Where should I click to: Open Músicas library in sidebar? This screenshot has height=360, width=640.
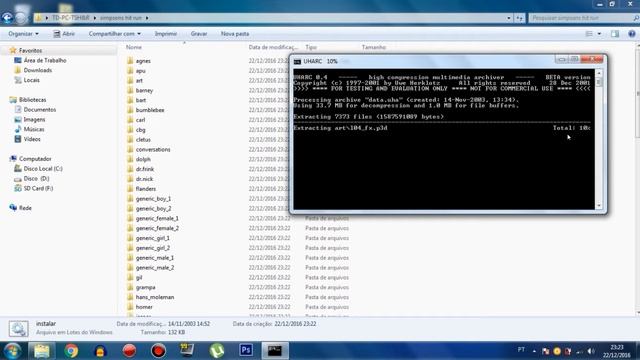coord(34,129)
